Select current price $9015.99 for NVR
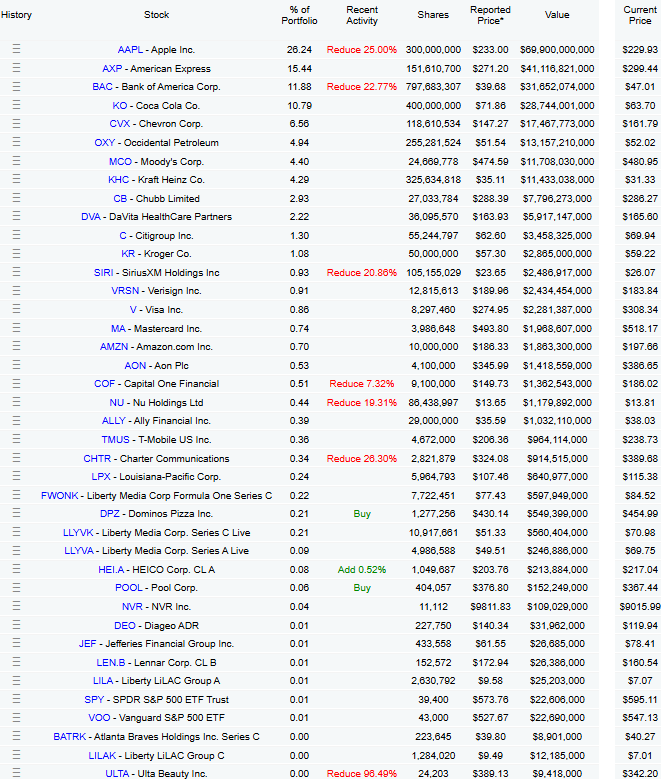Image resolution: width=661 pixels, height=779 pixels. click(x=640, y=607)
